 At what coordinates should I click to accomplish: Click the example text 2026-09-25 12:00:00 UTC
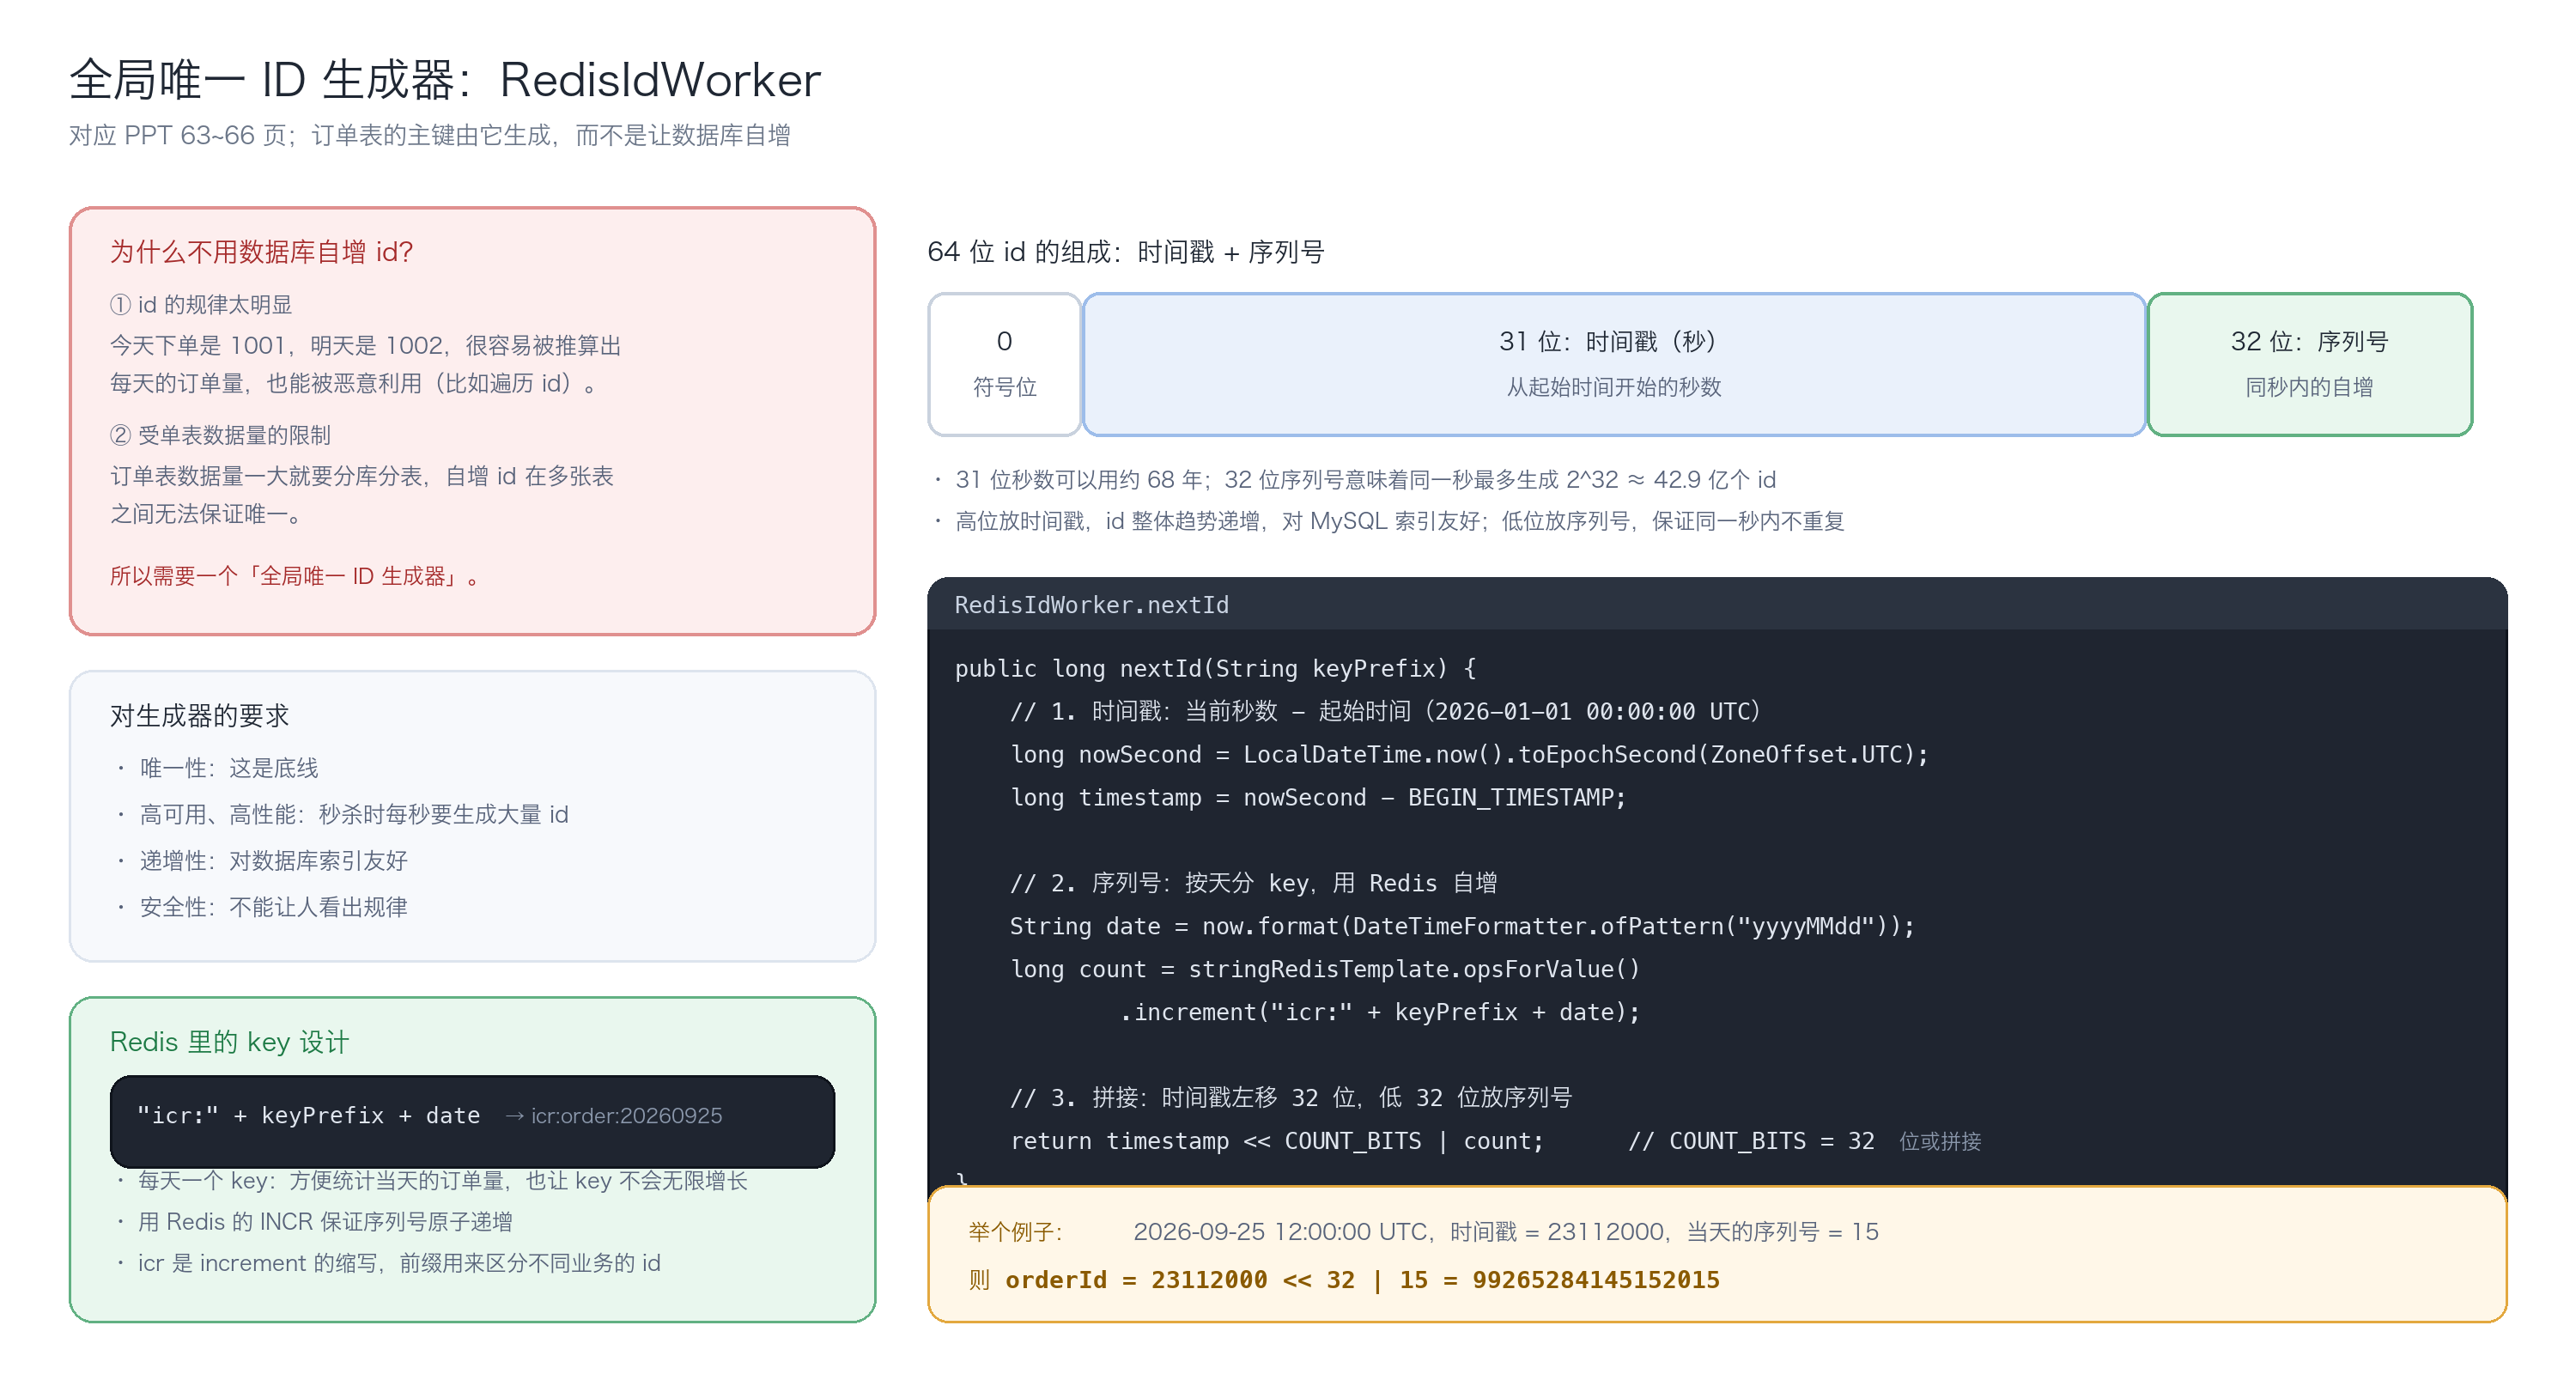pyautogui.click(x=1280, y=1231)
